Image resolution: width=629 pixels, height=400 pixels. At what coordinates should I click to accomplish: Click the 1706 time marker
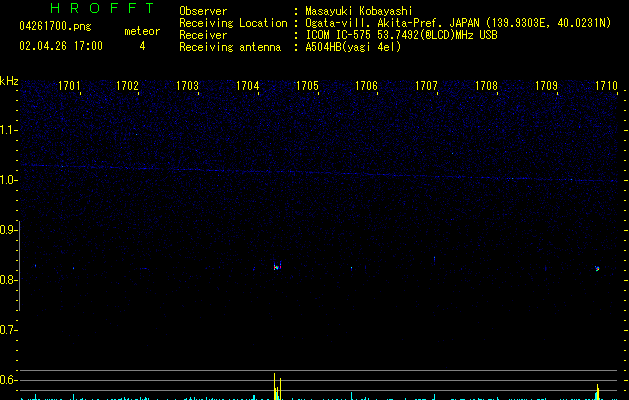[x=366, y=86]
